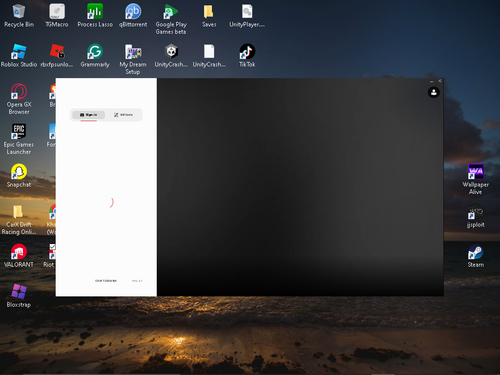Click the account profile icon in Riot window
The width and height of the screenshot is (500, 375).
[x=434, y=92]
